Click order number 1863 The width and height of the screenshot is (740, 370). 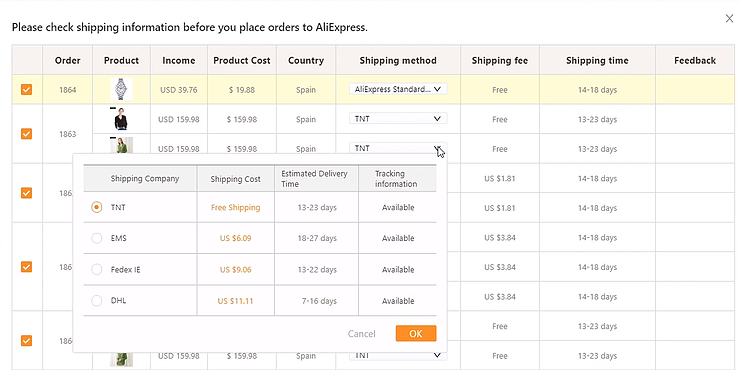(67, 134)
